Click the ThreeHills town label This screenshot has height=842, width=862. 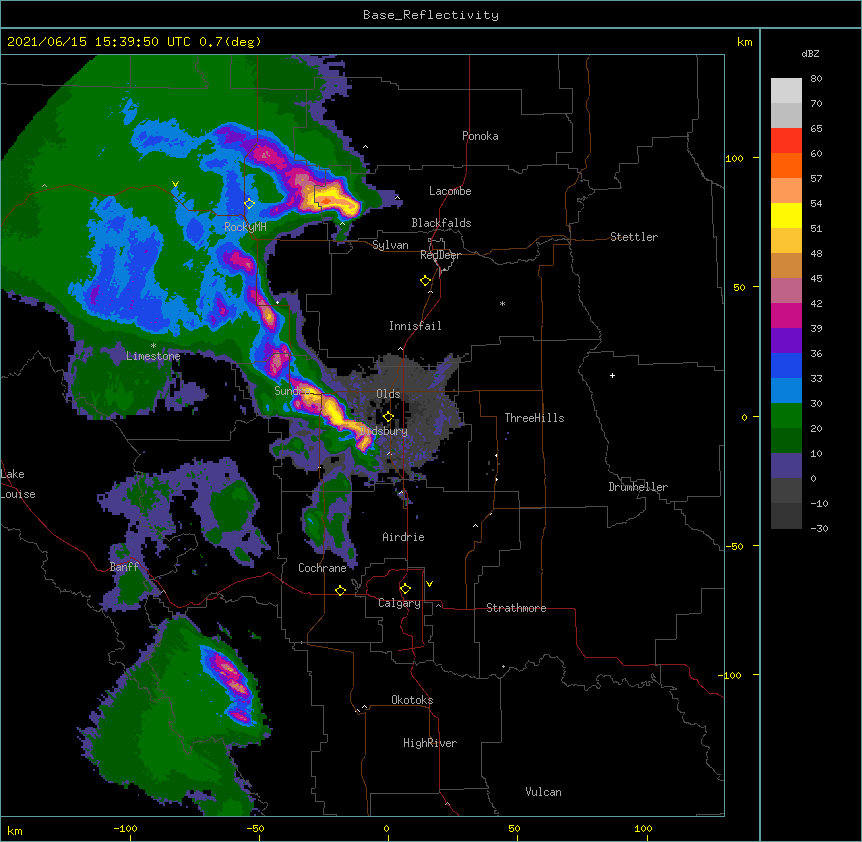[534, 418]
